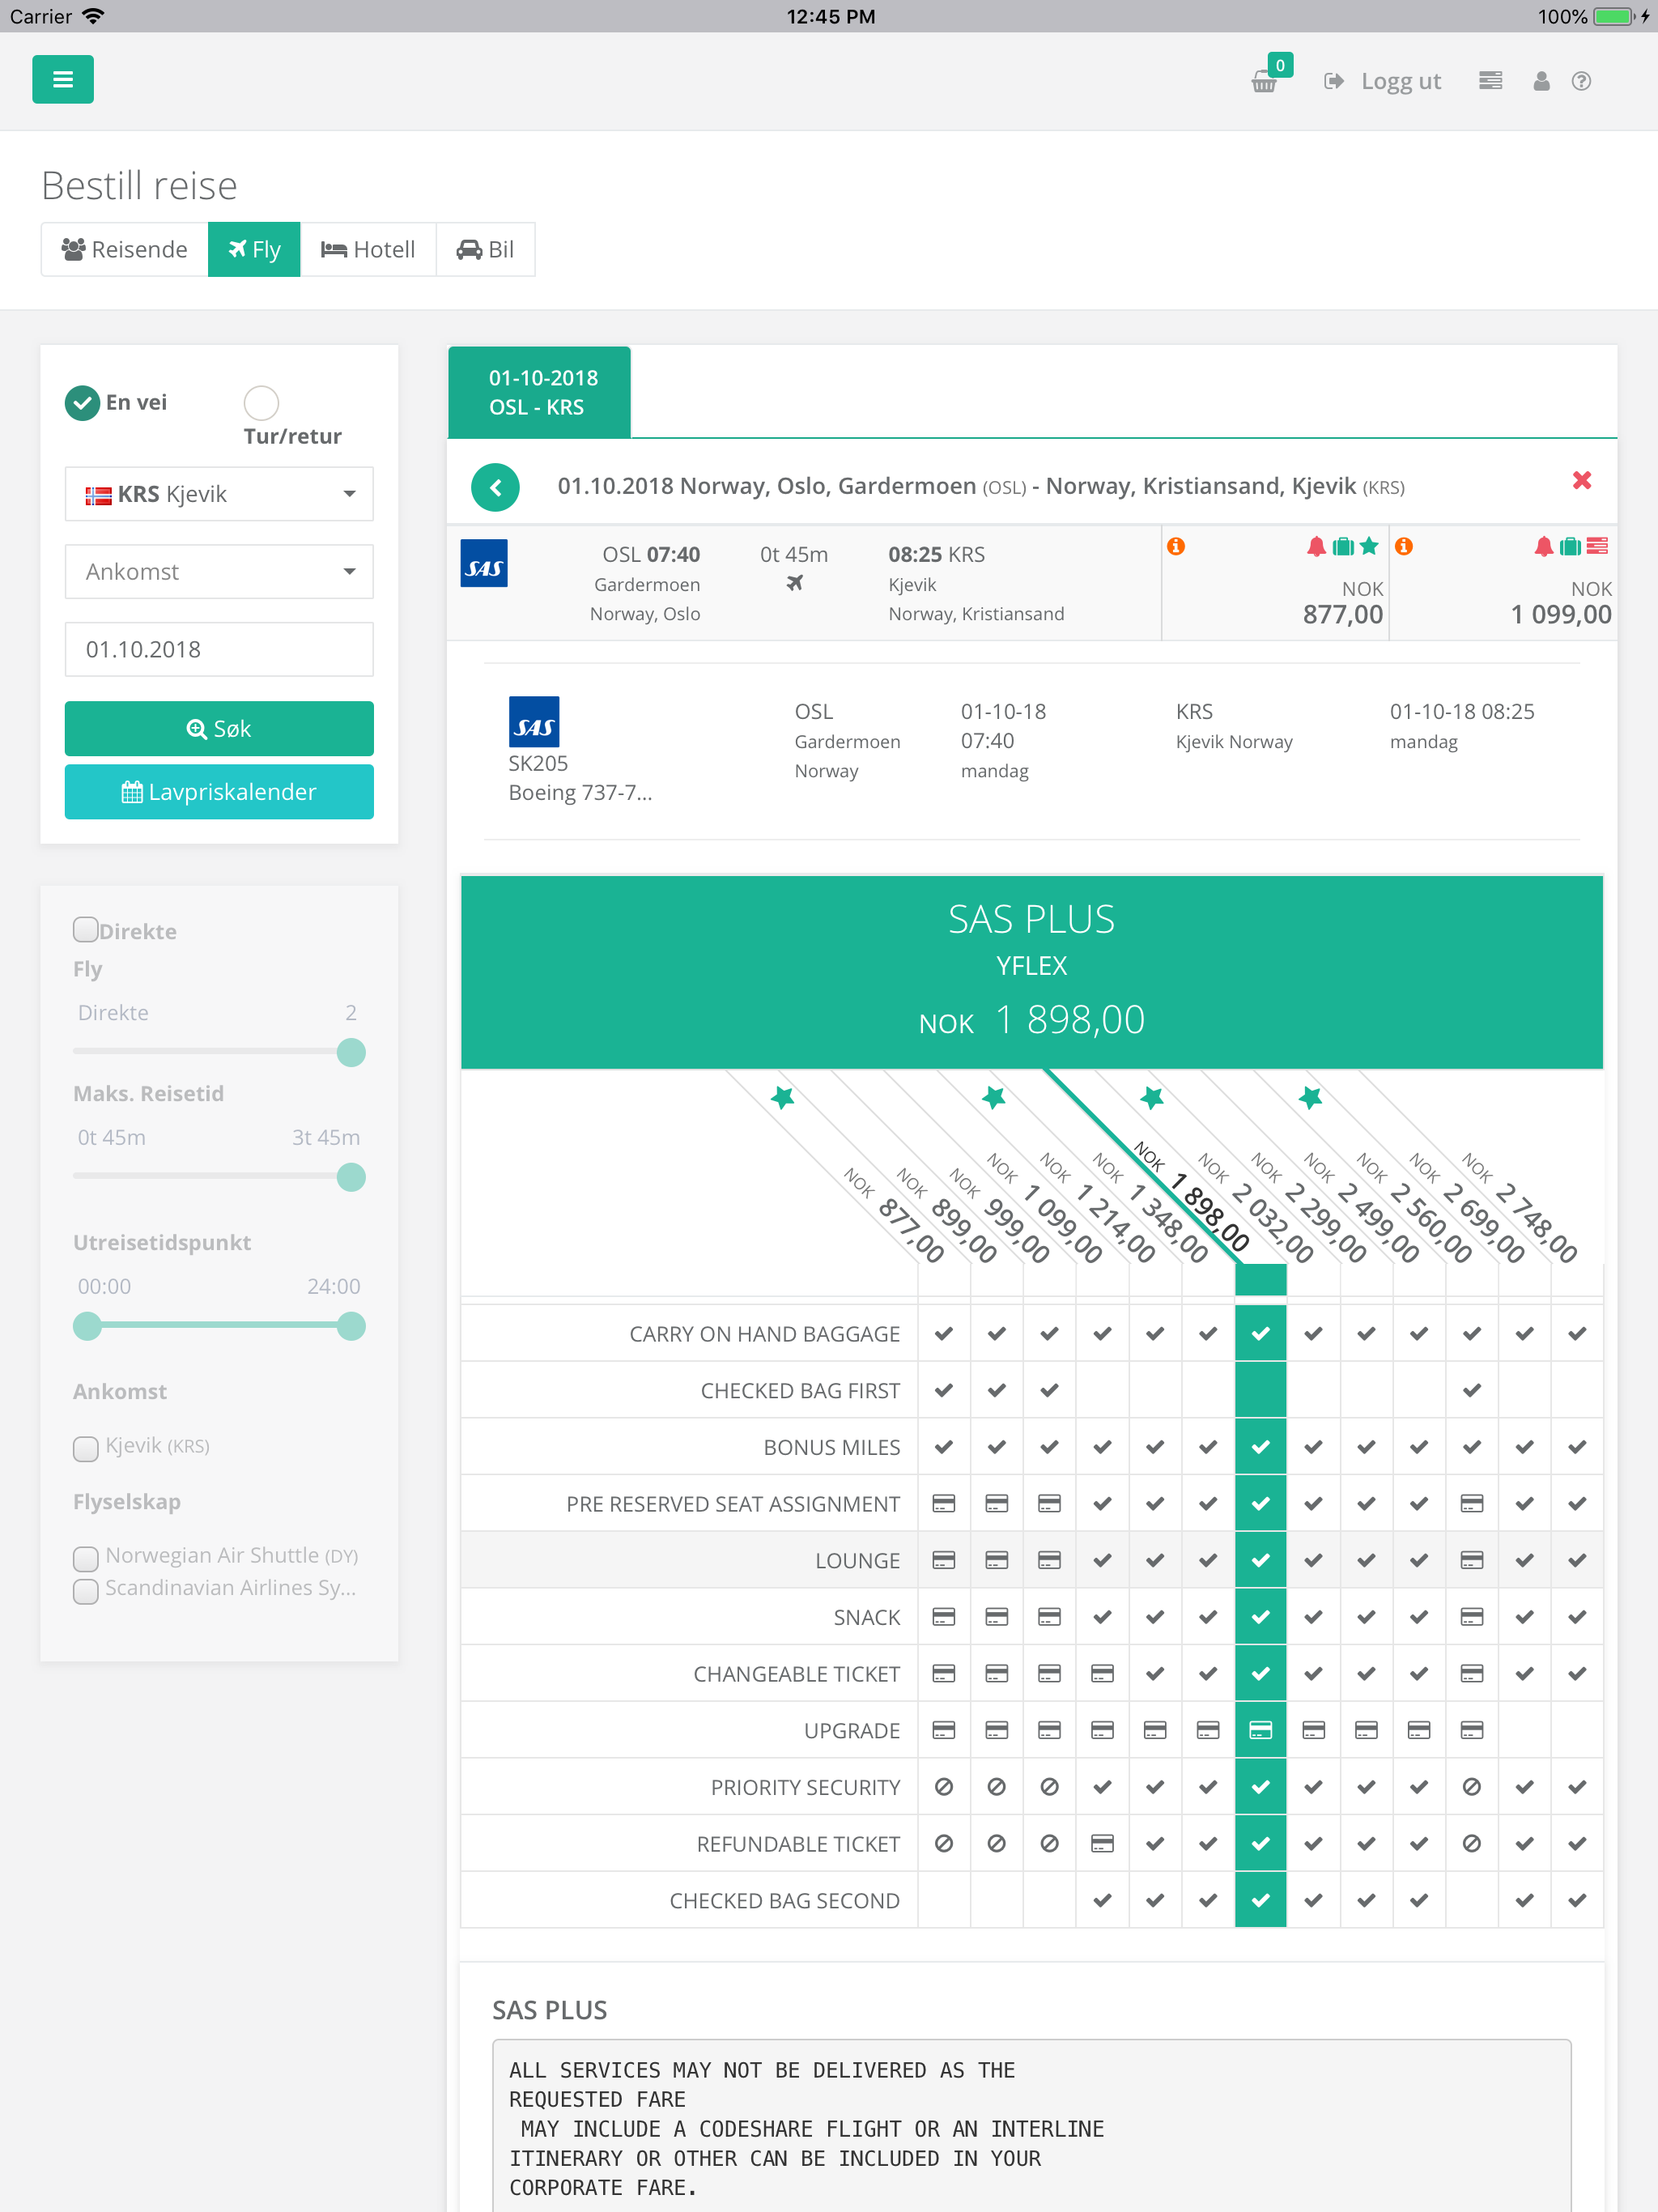Adjust the Maks. Reisetid slider handle
This screenshot has height=2212, width=1658.
(351, 1177)
